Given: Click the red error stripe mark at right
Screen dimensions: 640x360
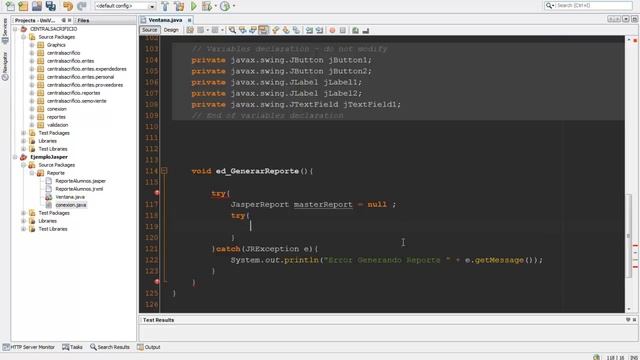Looking at the screenshot, I should tap(636, 245).
